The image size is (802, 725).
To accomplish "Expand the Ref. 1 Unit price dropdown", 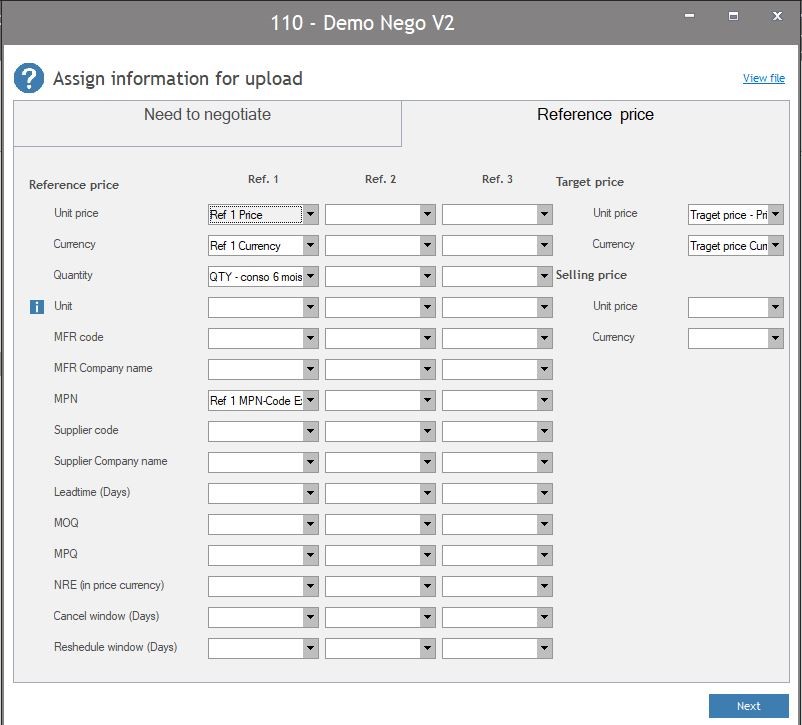I will click(x=310, y=215).
